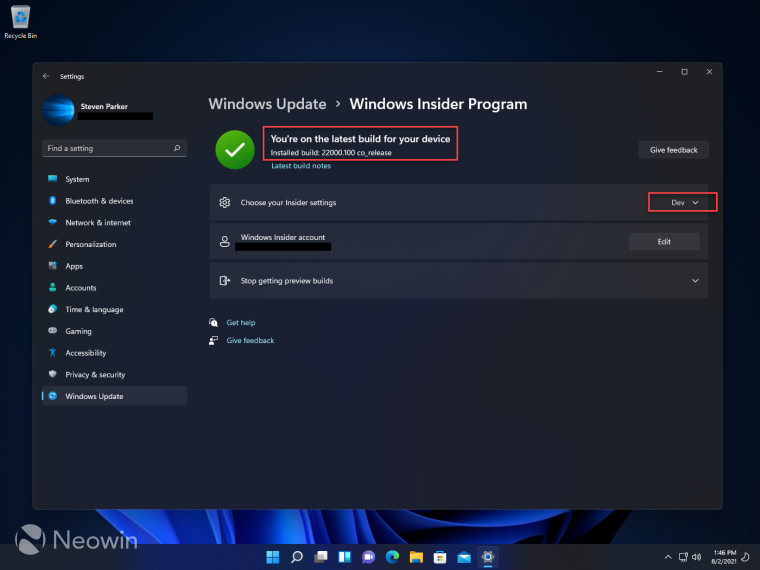Screen dimensions: 760x570
Task: Click the Windows Update breadcrumb heading
Action: point(267,104)
